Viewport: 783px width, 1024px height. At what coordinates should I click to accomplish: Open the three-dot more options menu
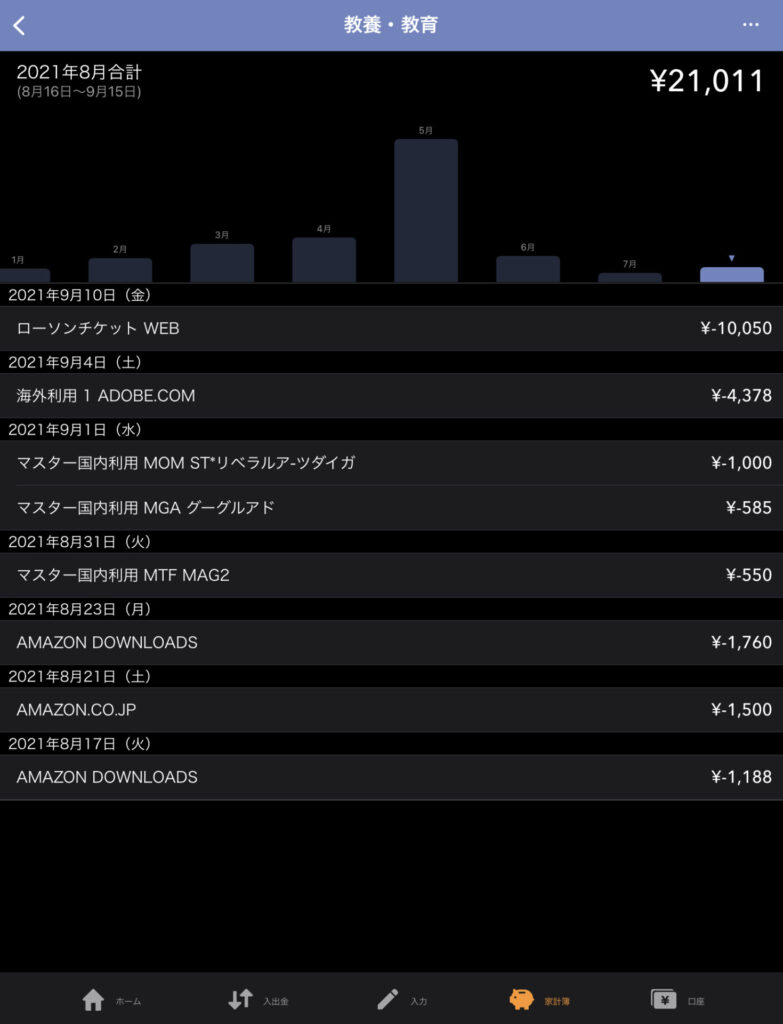[750, 25]
